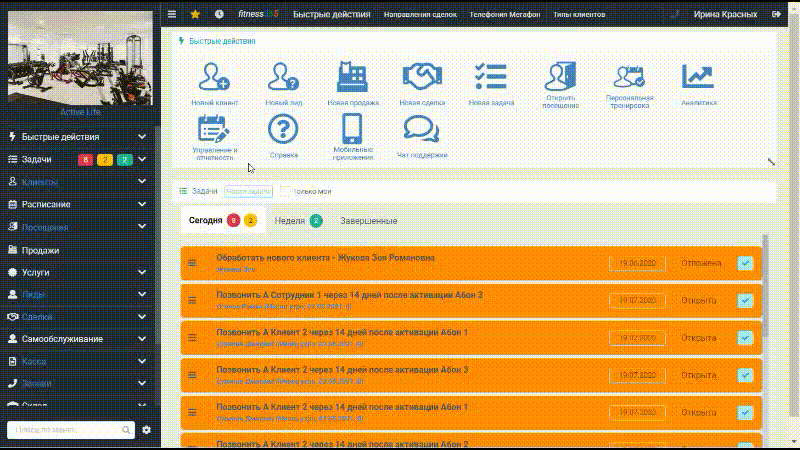Expand the Расписание sidebar section
This screenshot has height=450, width=800.
pos(142,204)
